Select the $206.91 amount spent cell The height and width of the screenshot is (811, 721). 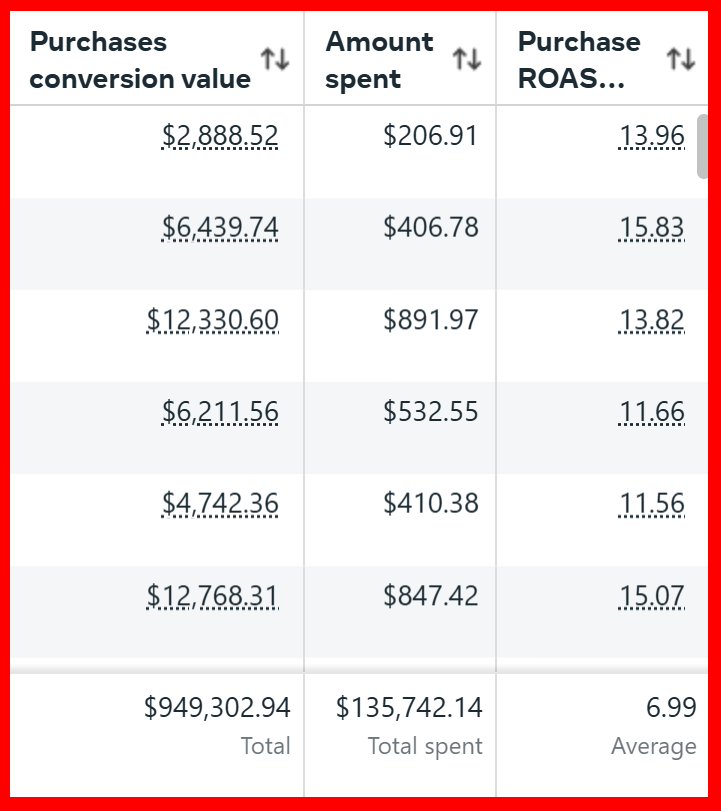pyautogui.click(x=431, y=136)
